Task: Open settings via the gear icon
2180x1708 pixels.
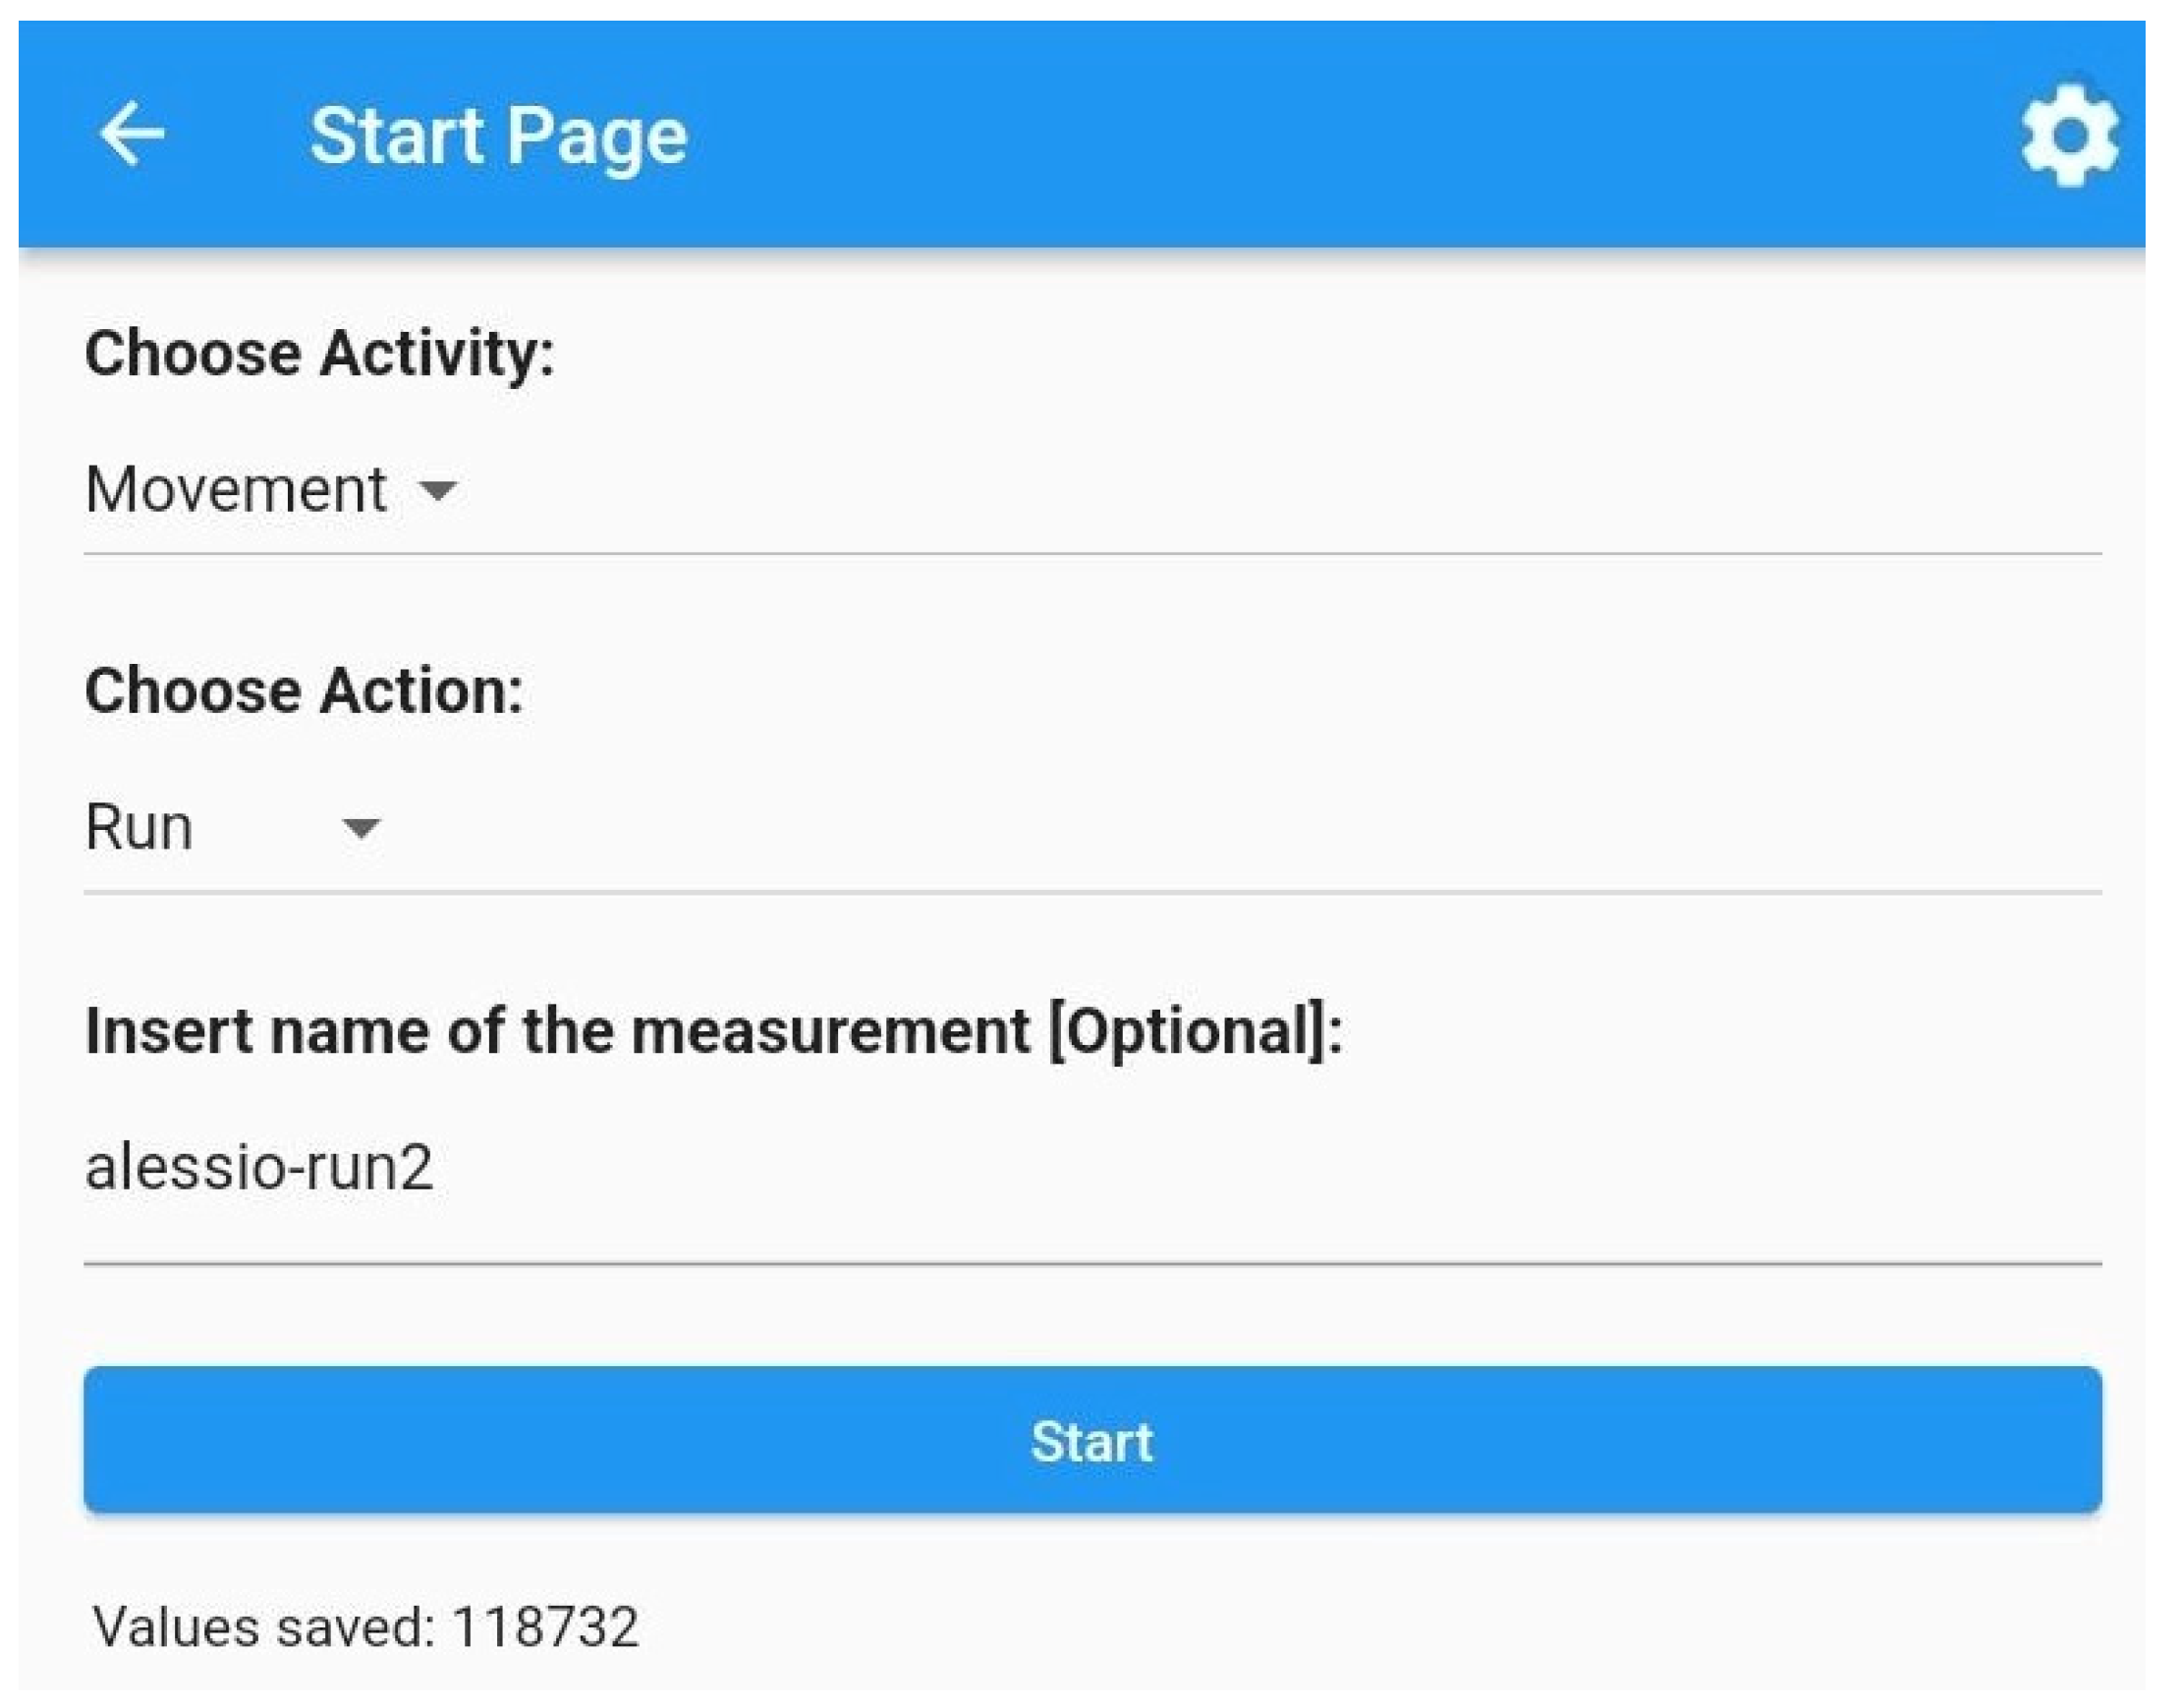Action: pos(2069,135)
